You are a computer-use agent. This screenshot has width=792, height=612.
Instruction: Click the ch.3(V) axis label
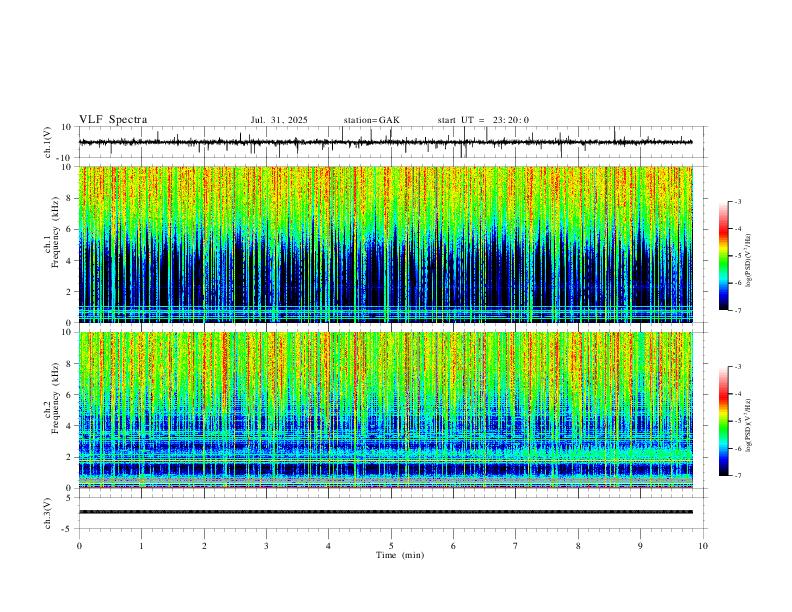coord(48,513)
